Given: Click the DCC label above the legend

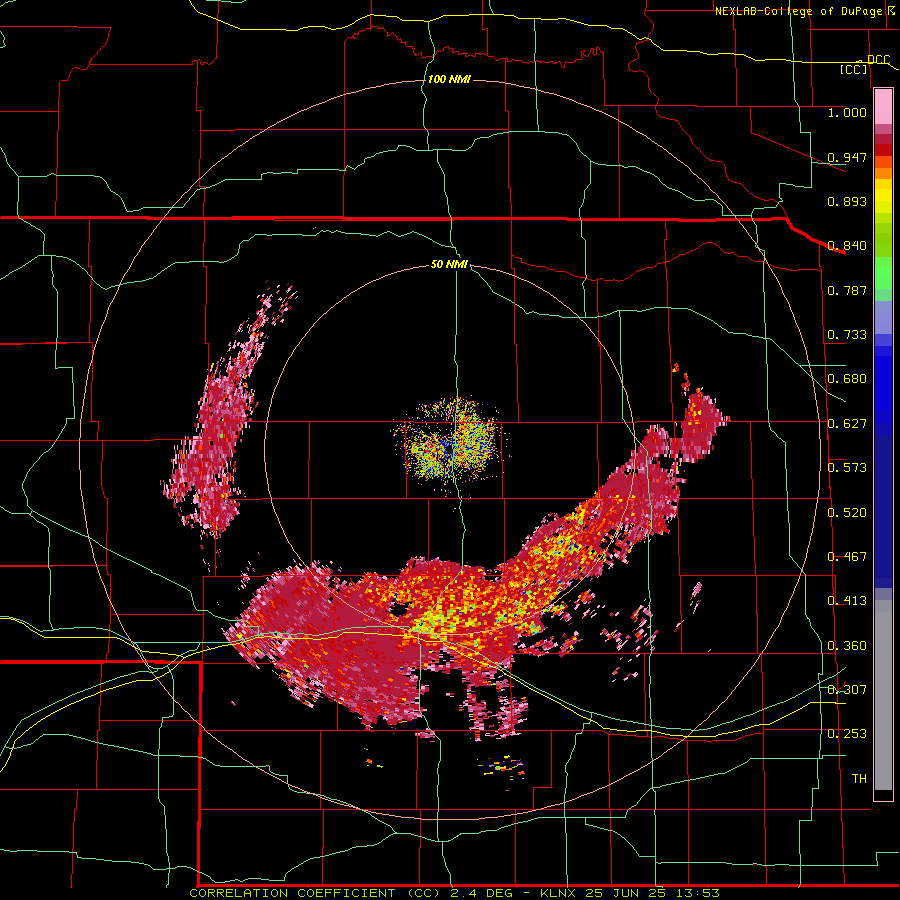Looking at the screenshot, I should (878, 60).
